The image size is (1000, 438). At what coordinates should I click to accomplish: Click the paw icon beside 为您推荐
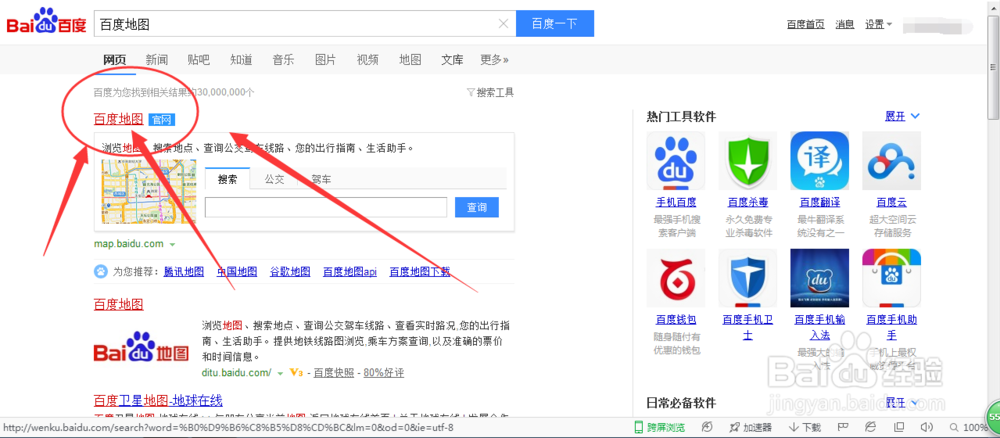coord(101,272)
